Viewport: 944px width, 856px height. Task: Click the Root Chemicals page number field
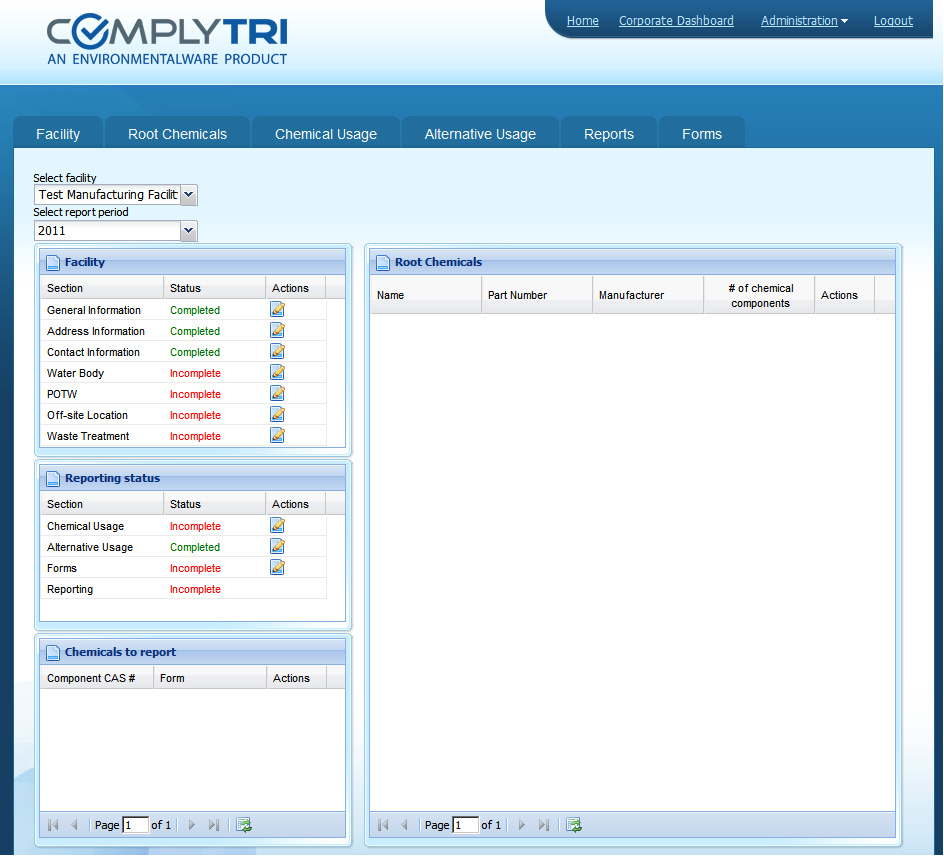click(x=465, y=825)
